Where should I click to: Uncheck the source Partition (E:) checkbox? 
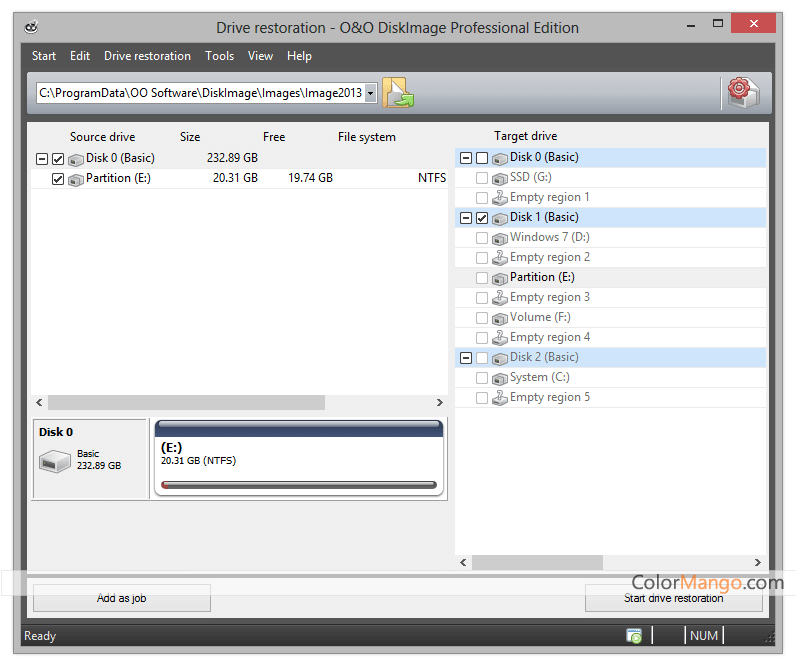tap(58, 179)
